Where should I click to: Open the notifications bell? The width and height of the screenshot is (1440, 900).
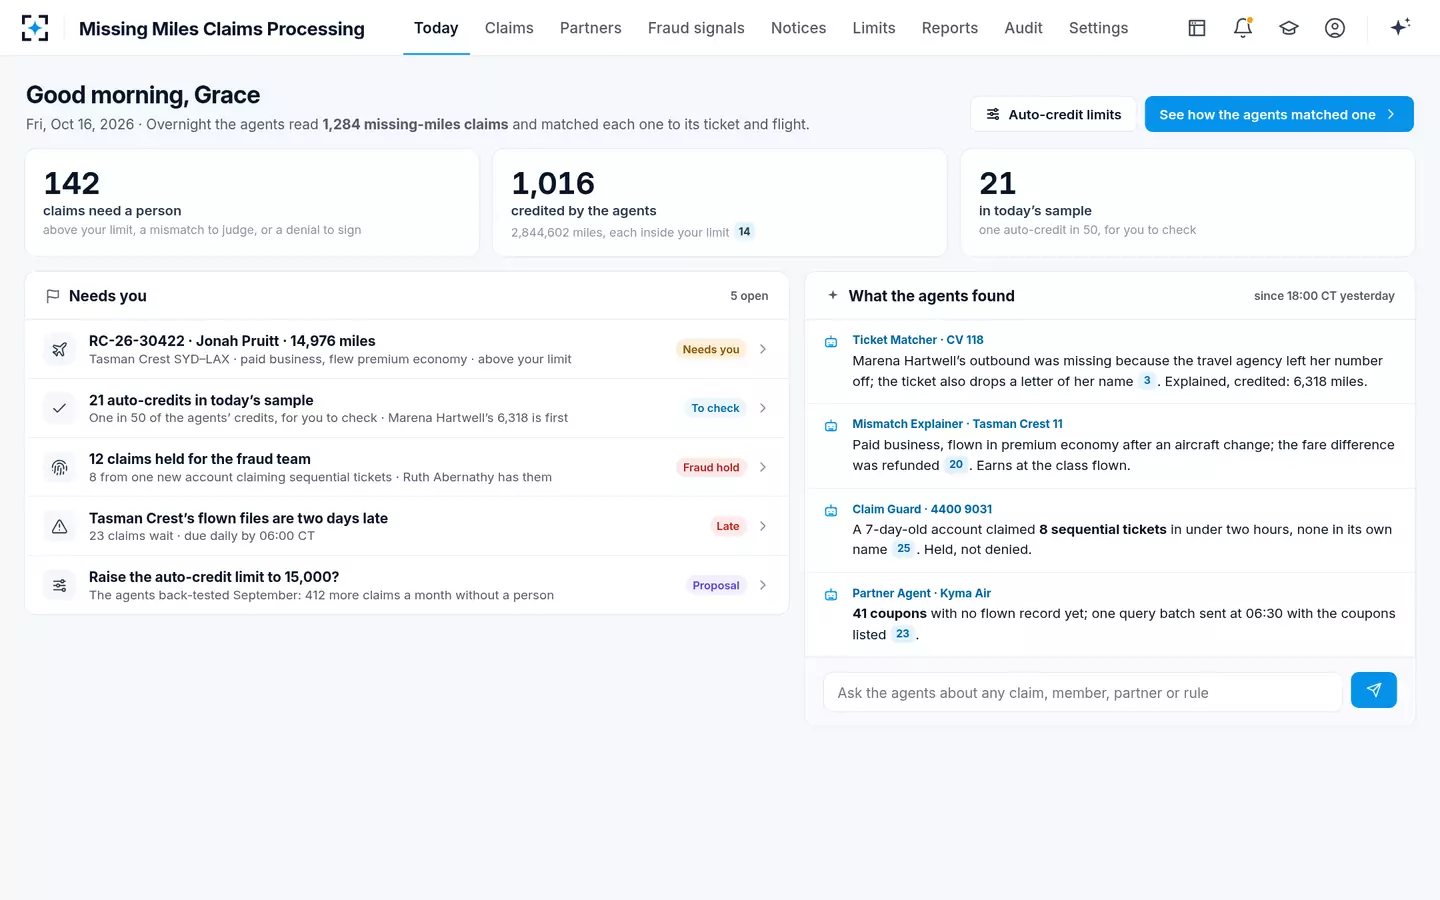pos(1243,28)
